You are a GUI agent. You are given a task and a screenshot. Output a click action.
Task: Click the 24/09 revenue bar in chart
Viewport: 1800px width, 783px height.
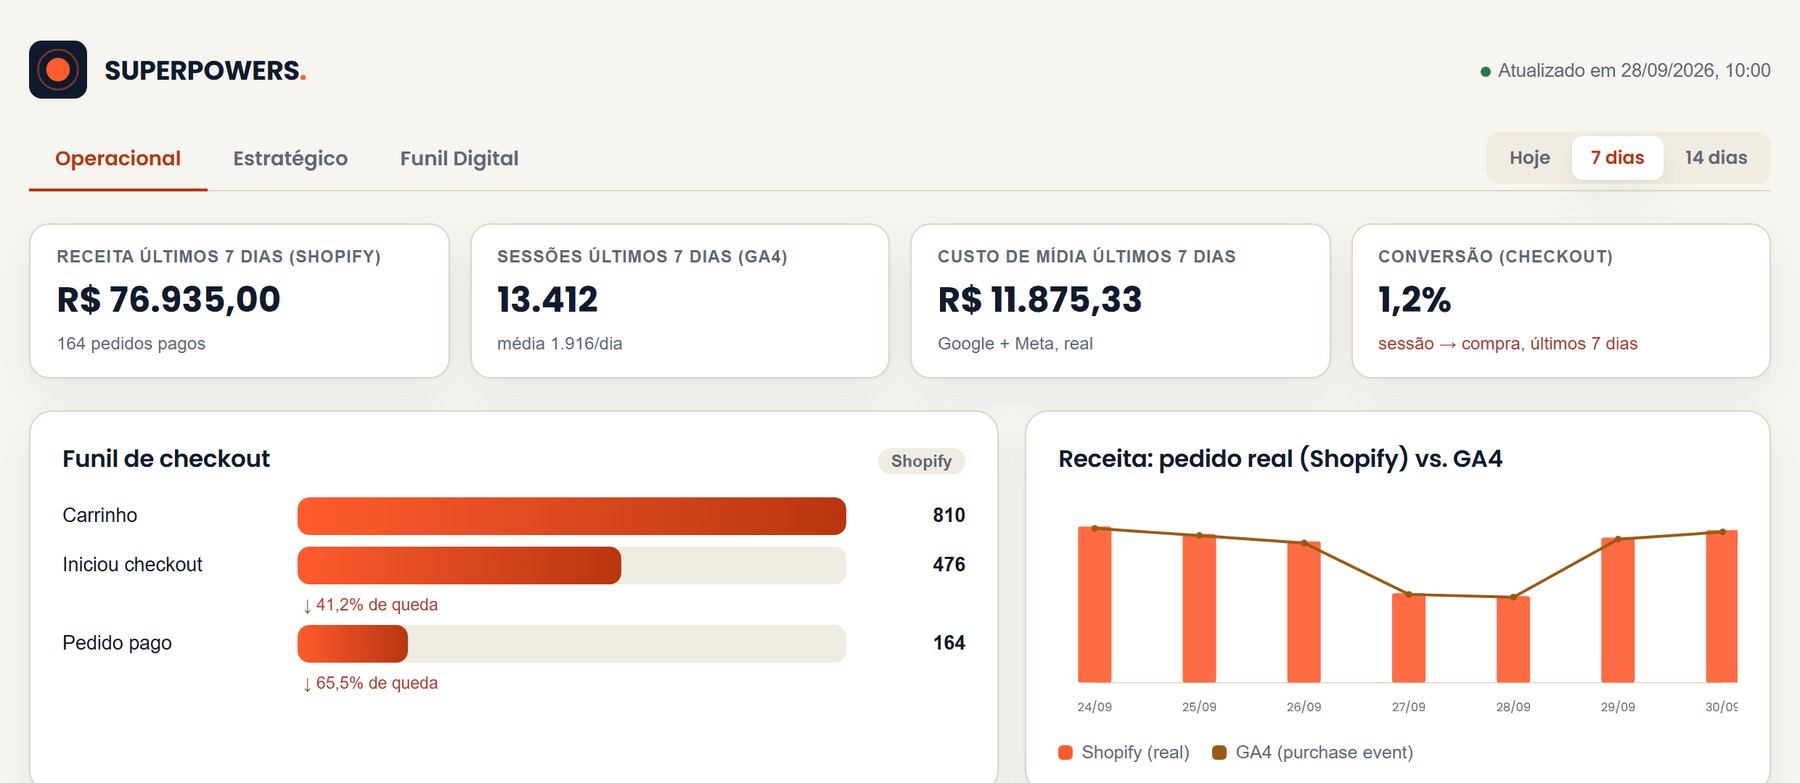pyautogui.click(x=1094, y=604)
